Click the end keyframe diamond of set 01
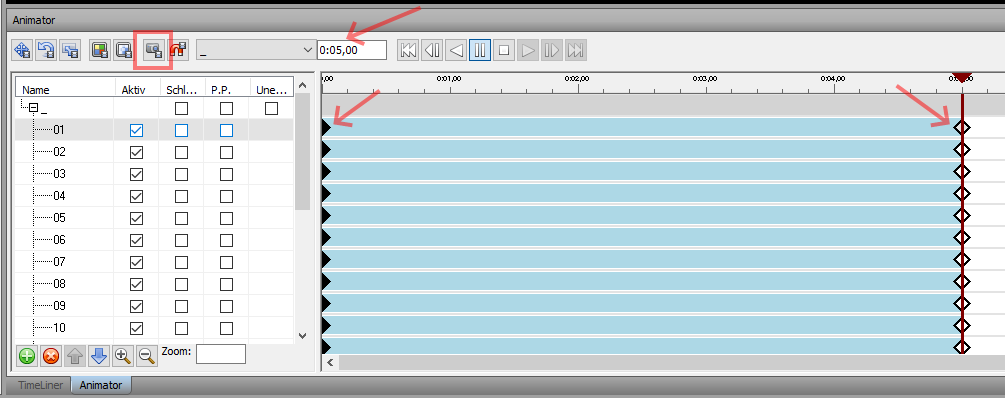1005x398 pixels. [x=961, y=128]
